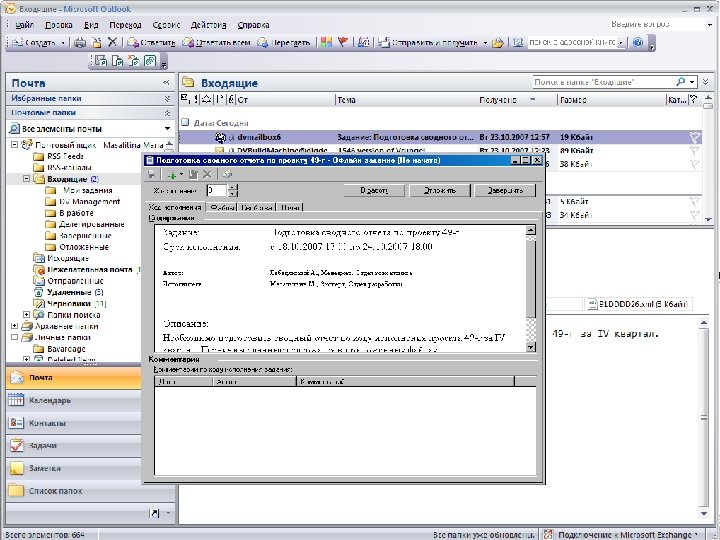Open the Notes (Заметки) navigation button

pos(73,468)
